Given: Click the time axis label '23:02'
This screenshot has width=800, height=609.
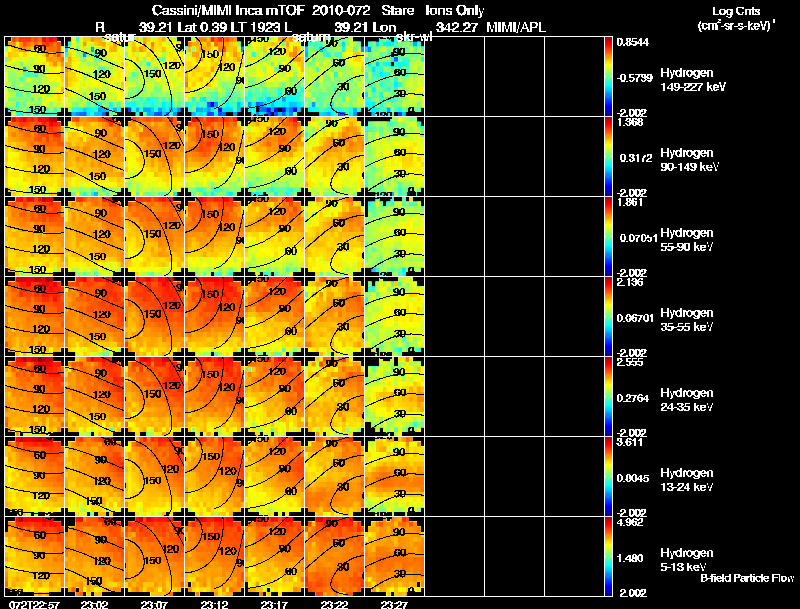Looking at the screenshot, I should tap(94, 604).
